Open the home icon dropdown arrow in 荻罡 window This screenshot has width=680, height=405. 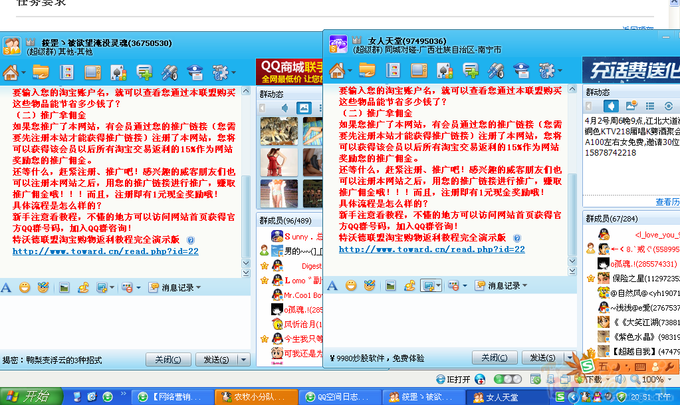(23, 72)
